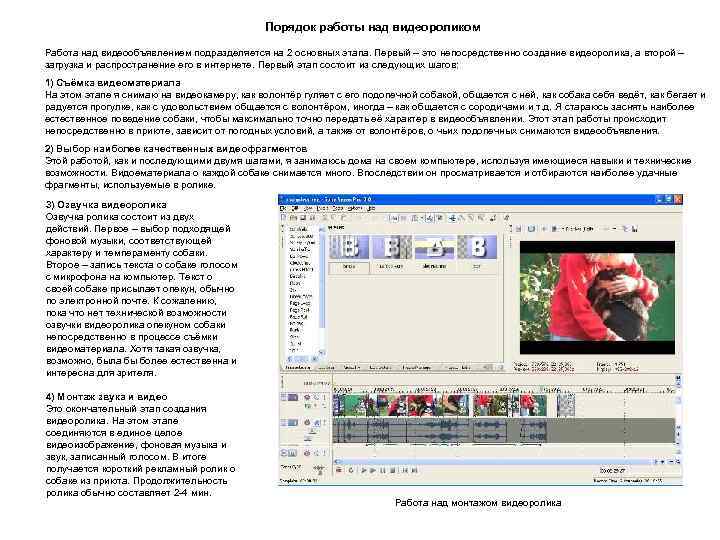This screenshot has height=540, width=720.
Task: Click the Record button in the transport bar
Action: (339, 470)
